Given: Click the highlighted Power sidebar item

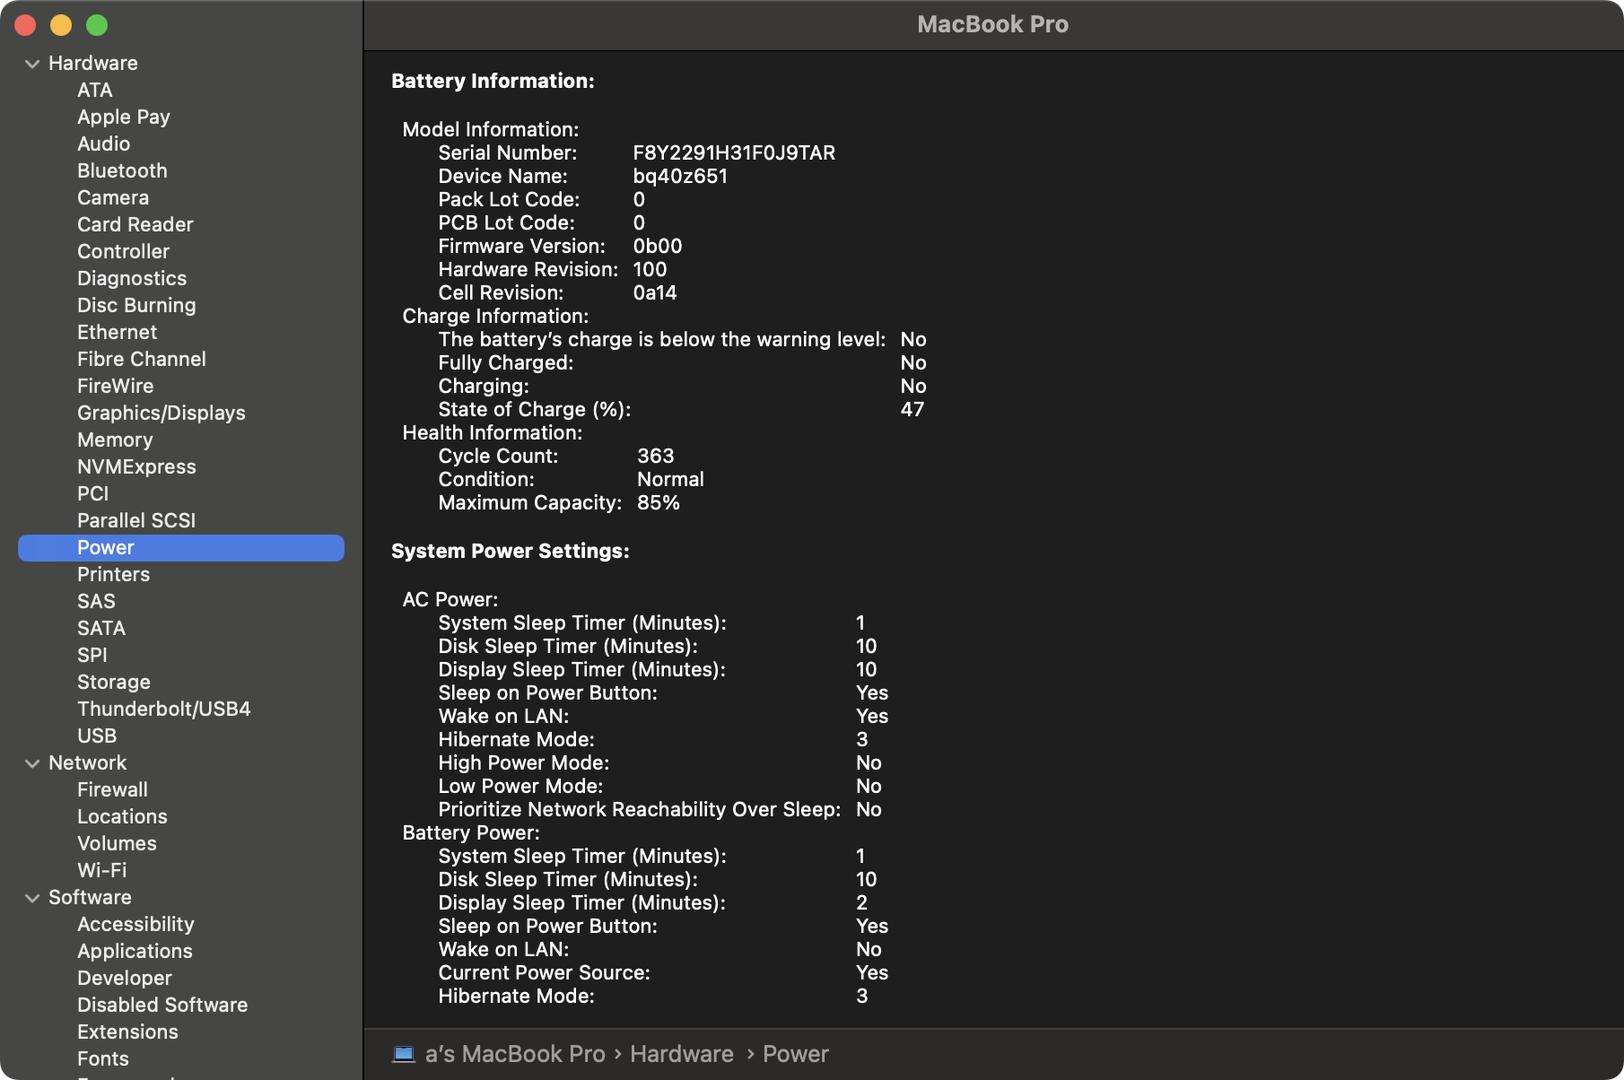Looking at the screenshot, I should [x=181, y=548].
